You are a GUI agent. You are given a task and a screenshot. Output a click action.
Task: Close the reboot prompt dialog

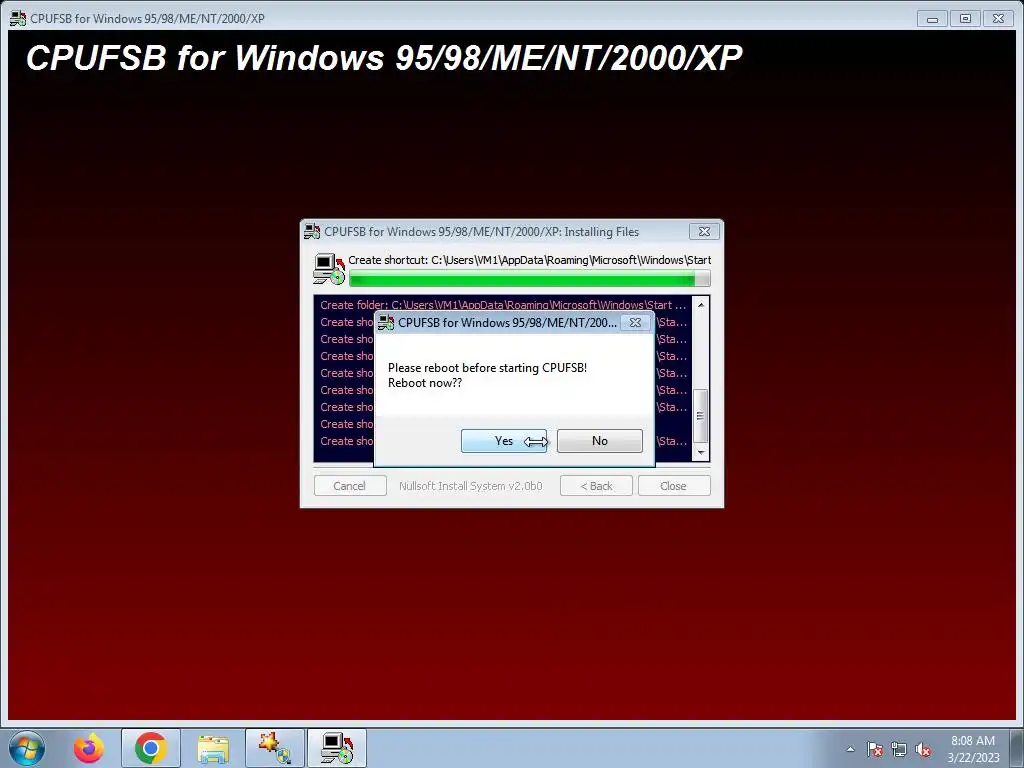click(635, 323)
